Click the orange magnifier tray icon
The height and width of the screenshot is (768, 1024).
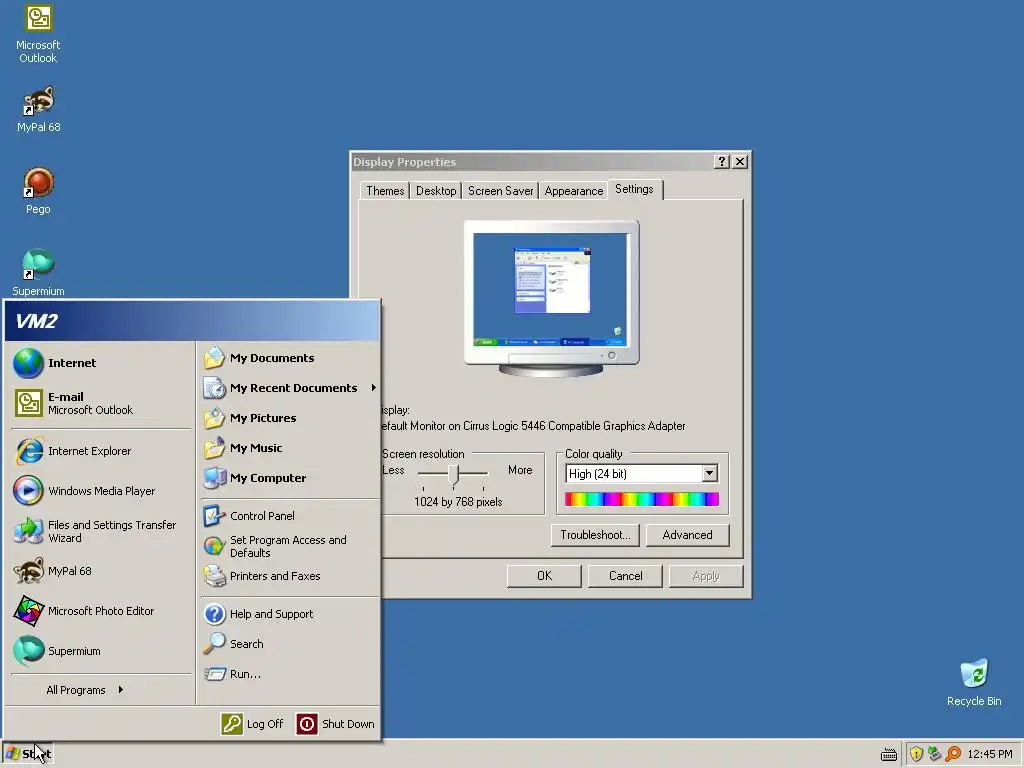[x=953, y=754]
